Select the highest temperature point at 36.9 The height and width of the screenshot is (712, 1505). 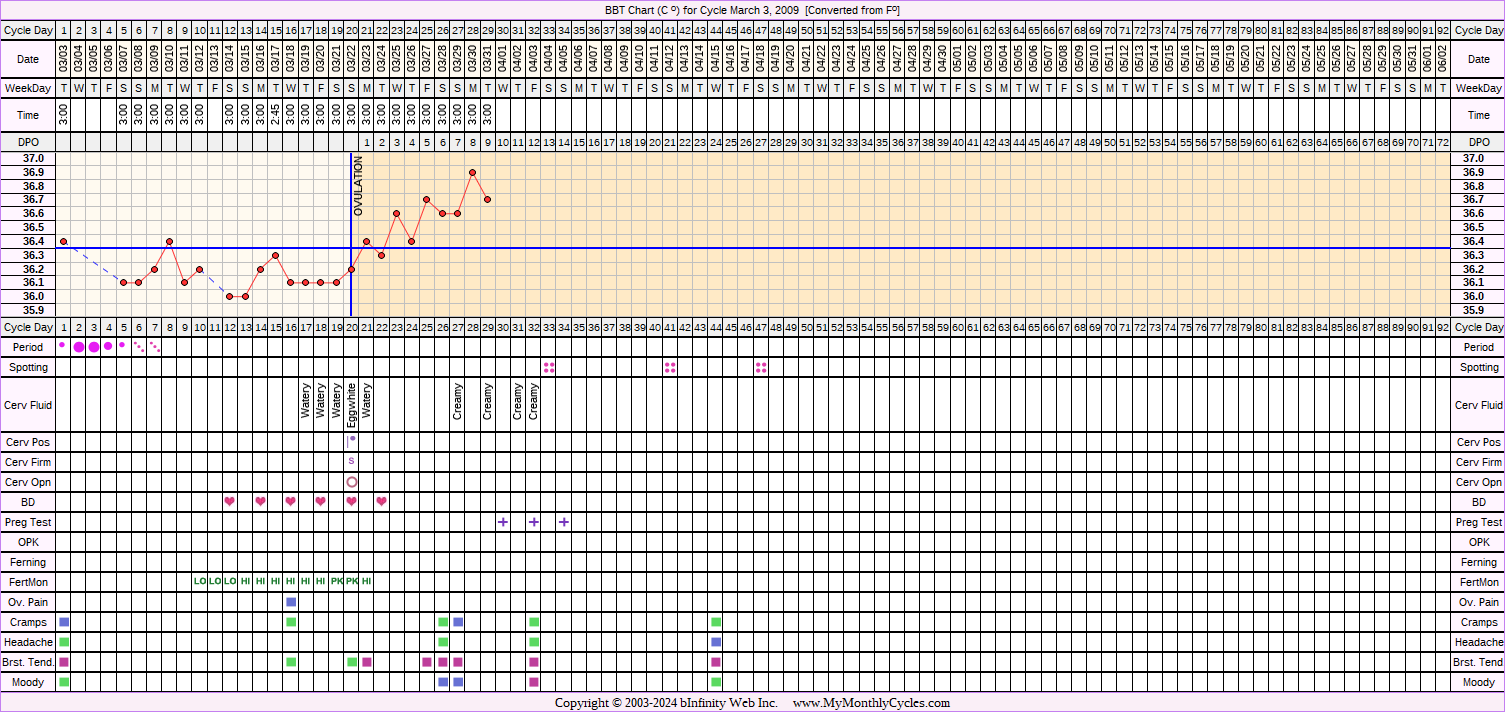point(472,172)
